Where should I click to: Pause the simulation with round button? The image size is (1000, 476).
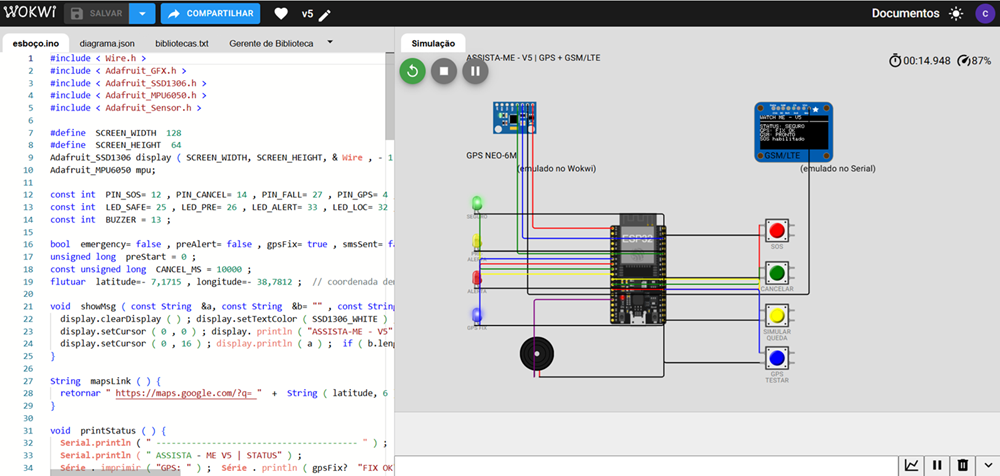tap(475, 70)
